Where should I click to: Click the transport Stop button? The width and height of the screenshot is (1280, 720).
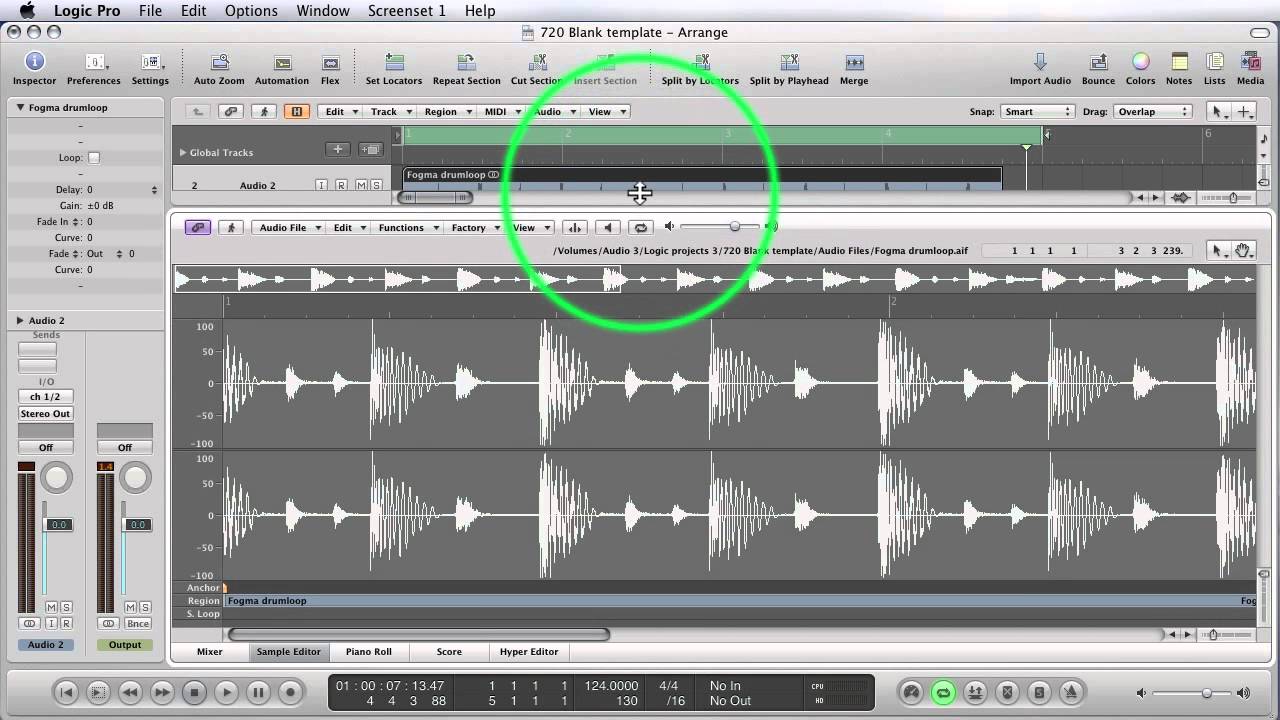194,692
